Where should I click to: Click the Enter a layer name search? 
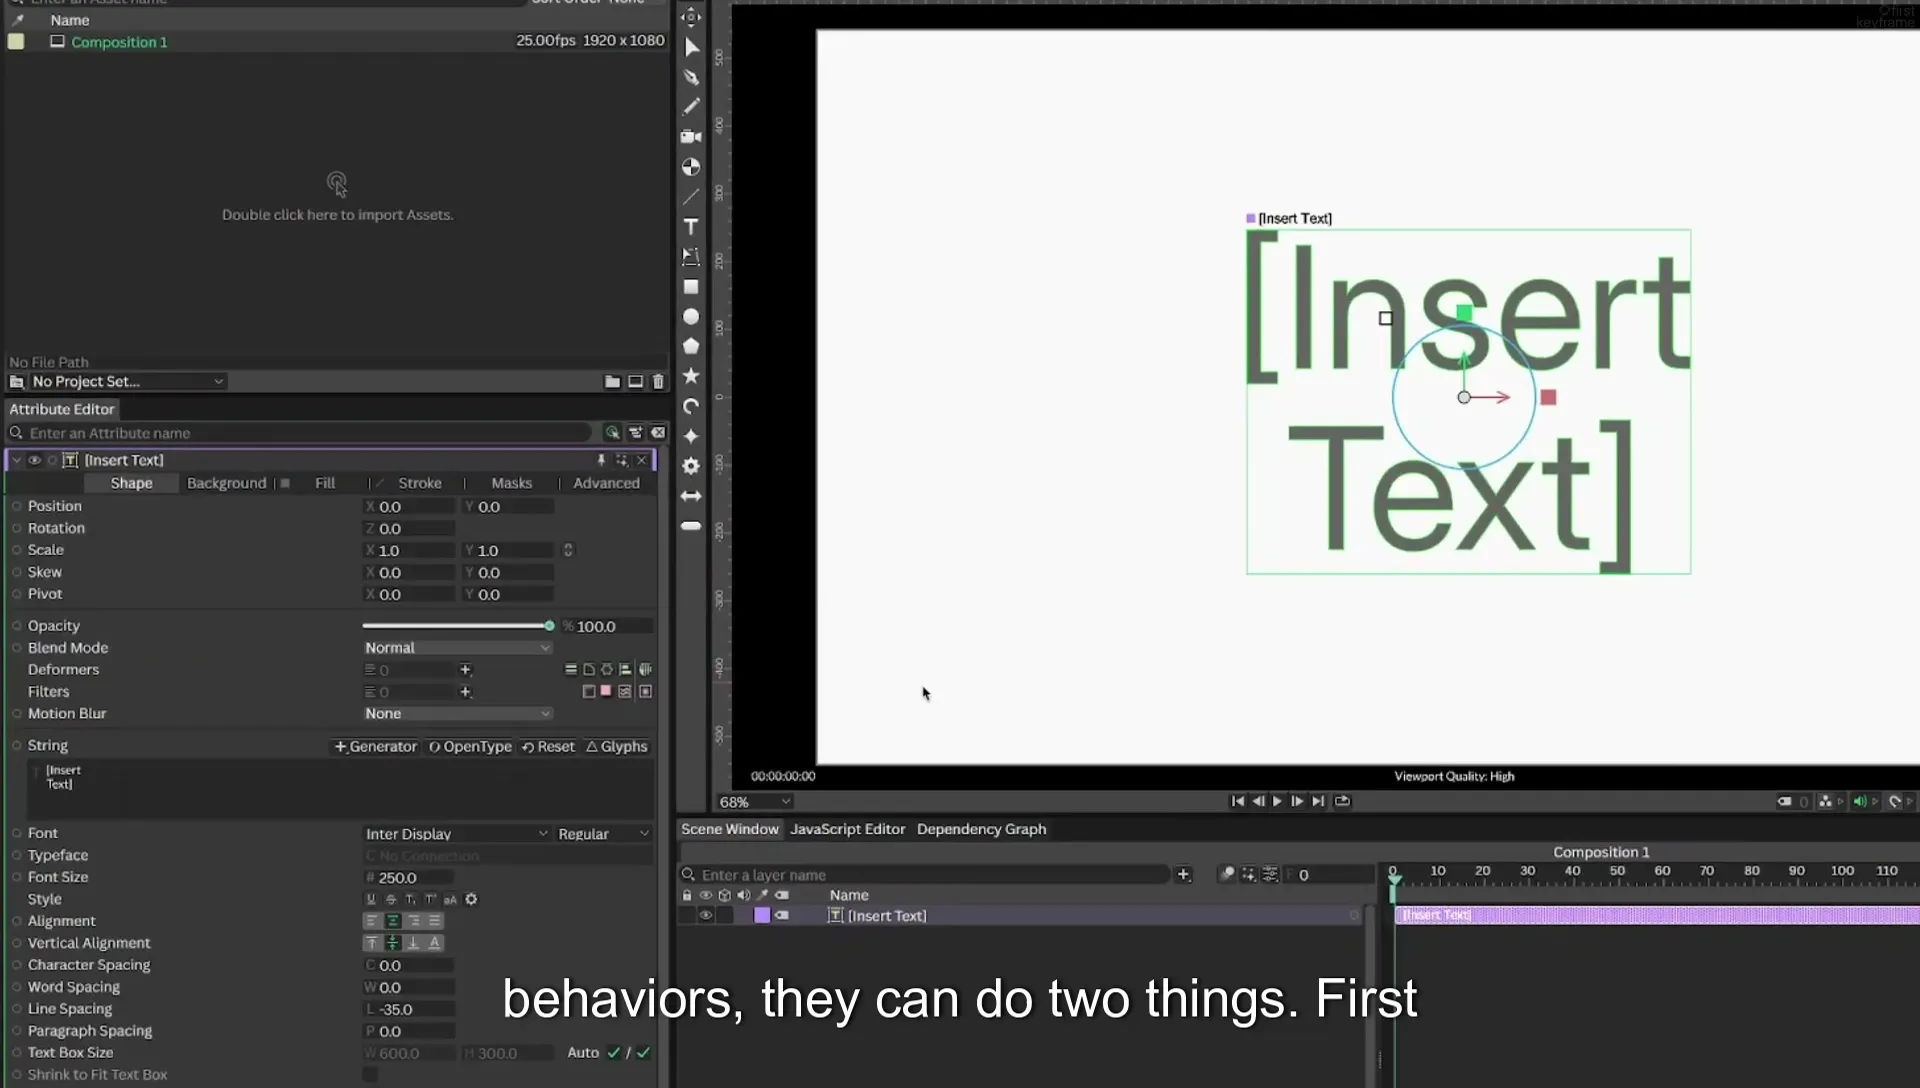point(925,875)
